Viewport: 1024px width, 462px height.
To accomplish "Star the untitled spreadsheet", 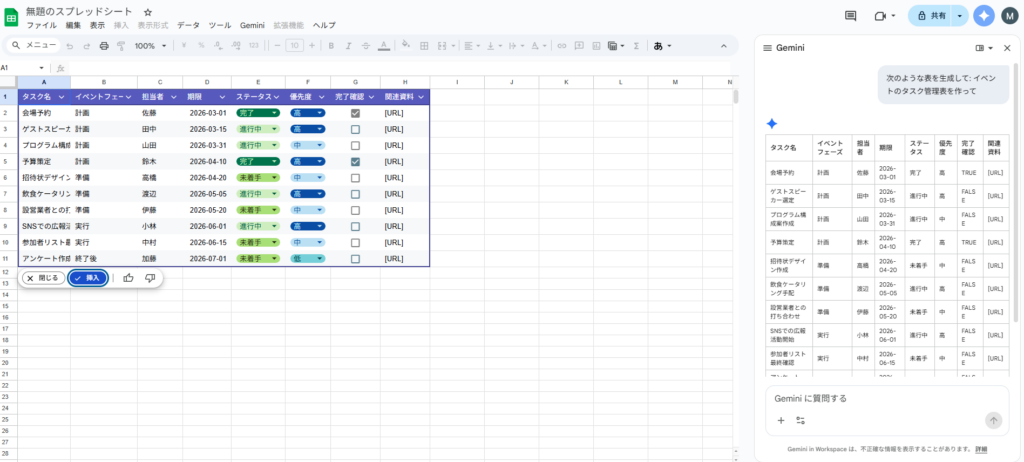I will 148,11.
